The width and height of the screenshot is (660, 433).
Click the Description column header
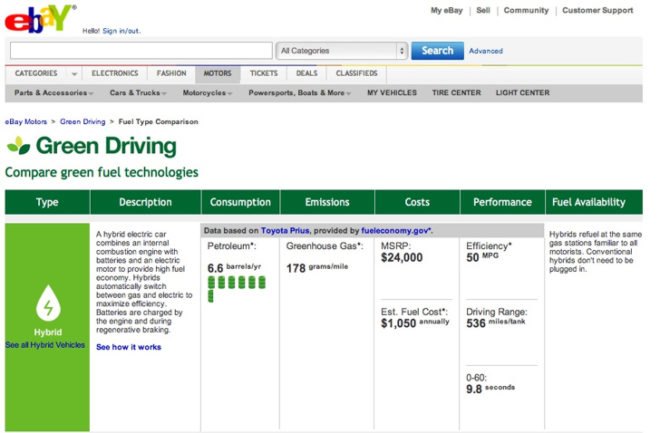point(145,202)
